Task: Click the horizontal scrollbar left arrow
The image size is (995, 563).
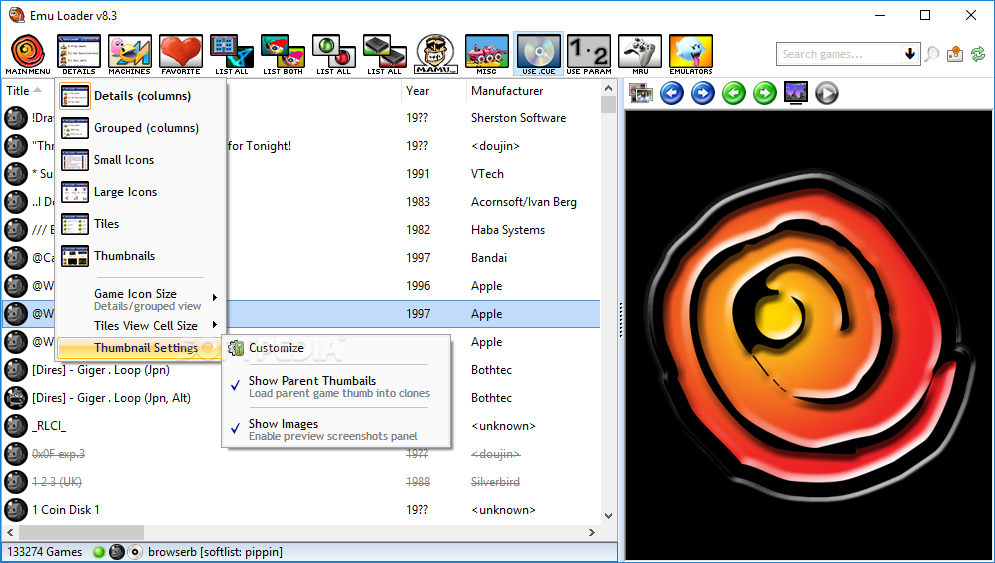Action: (10, 533)
